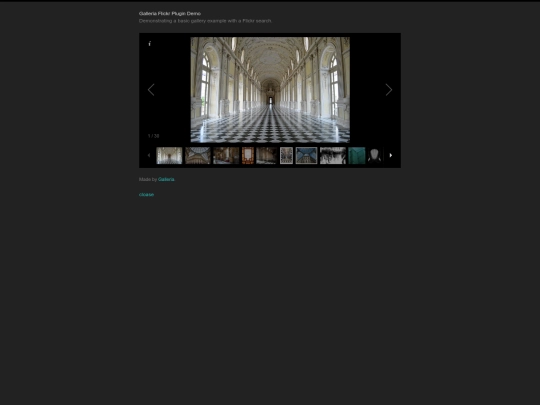
Task: Select the teal green door thumbnail
Action: [x=357, y=155]
